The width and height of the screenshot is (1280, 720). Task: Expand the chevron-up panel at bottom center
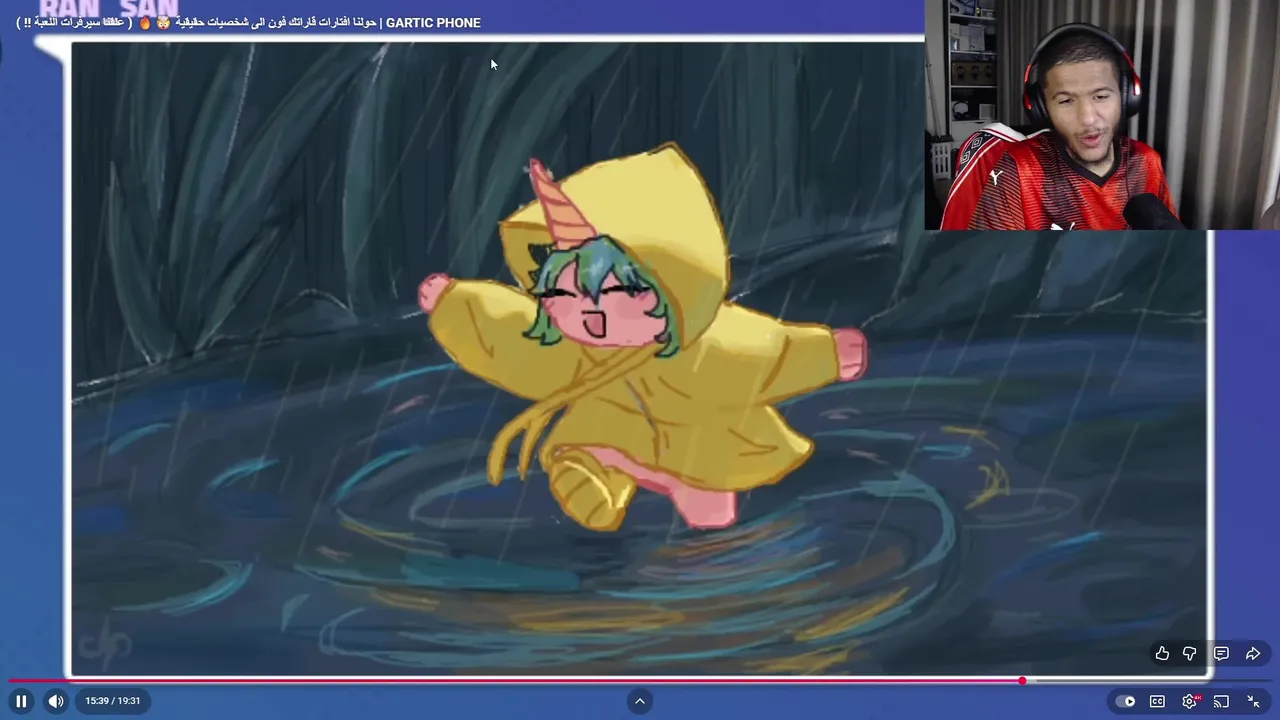[640, 701]
